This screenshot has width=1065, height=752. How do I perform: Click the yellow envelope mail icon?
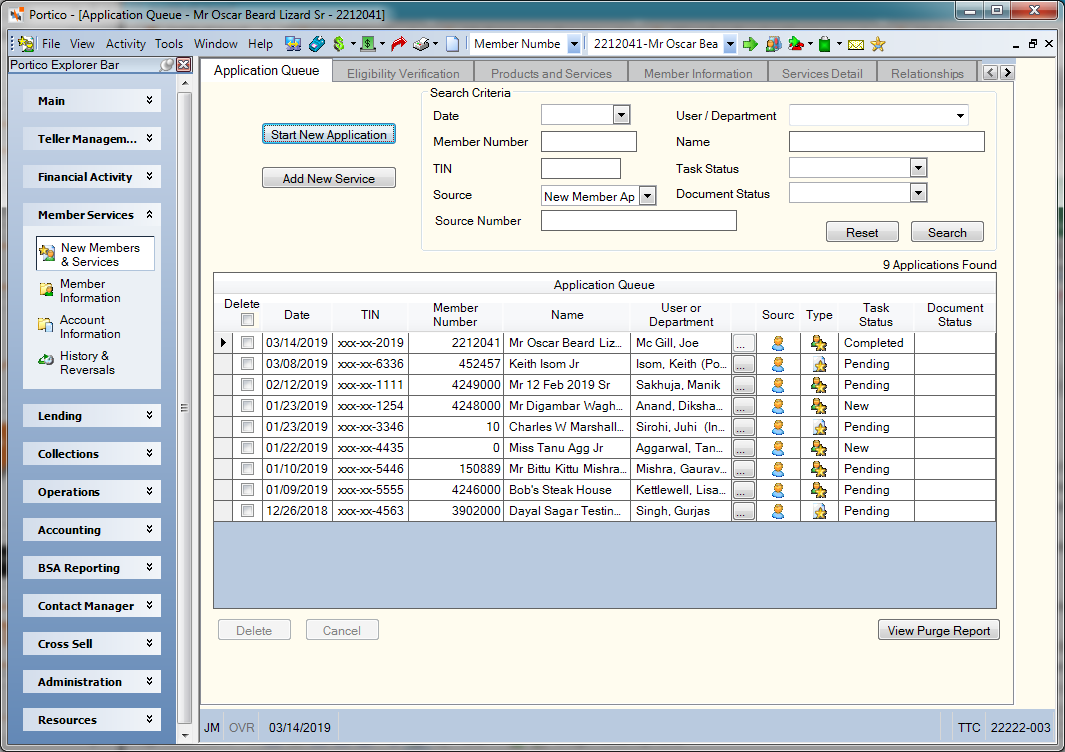pos(856,45)
